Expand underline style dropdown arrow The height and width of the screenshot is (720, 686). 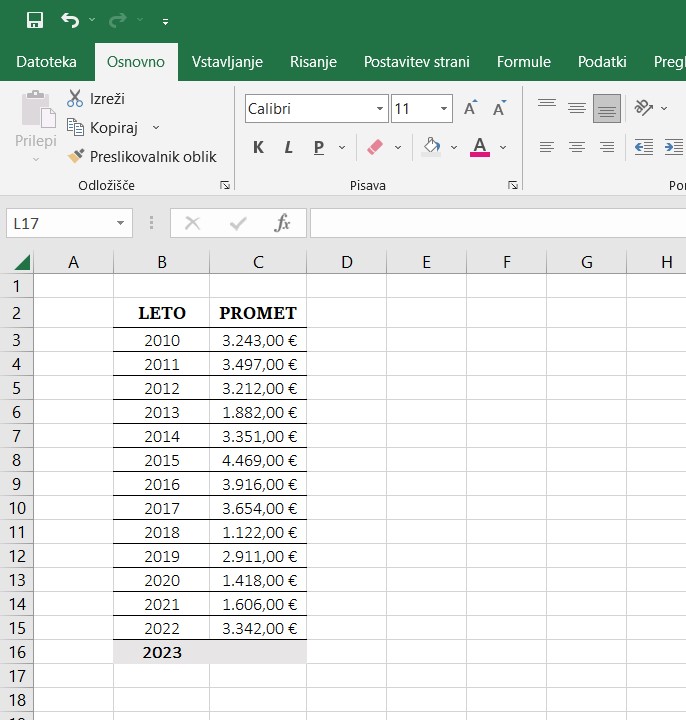pos(342,147)
